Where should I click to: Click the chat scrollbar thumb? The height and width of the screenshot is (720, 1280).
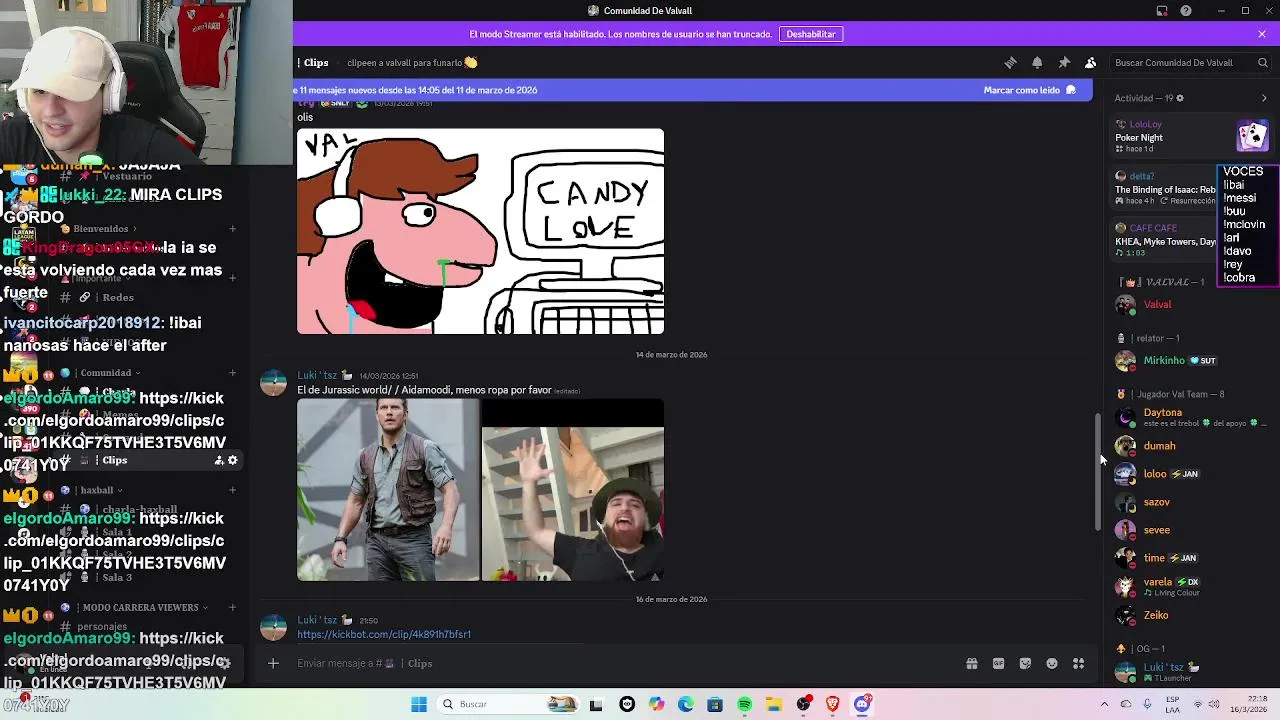point(1097,472)
